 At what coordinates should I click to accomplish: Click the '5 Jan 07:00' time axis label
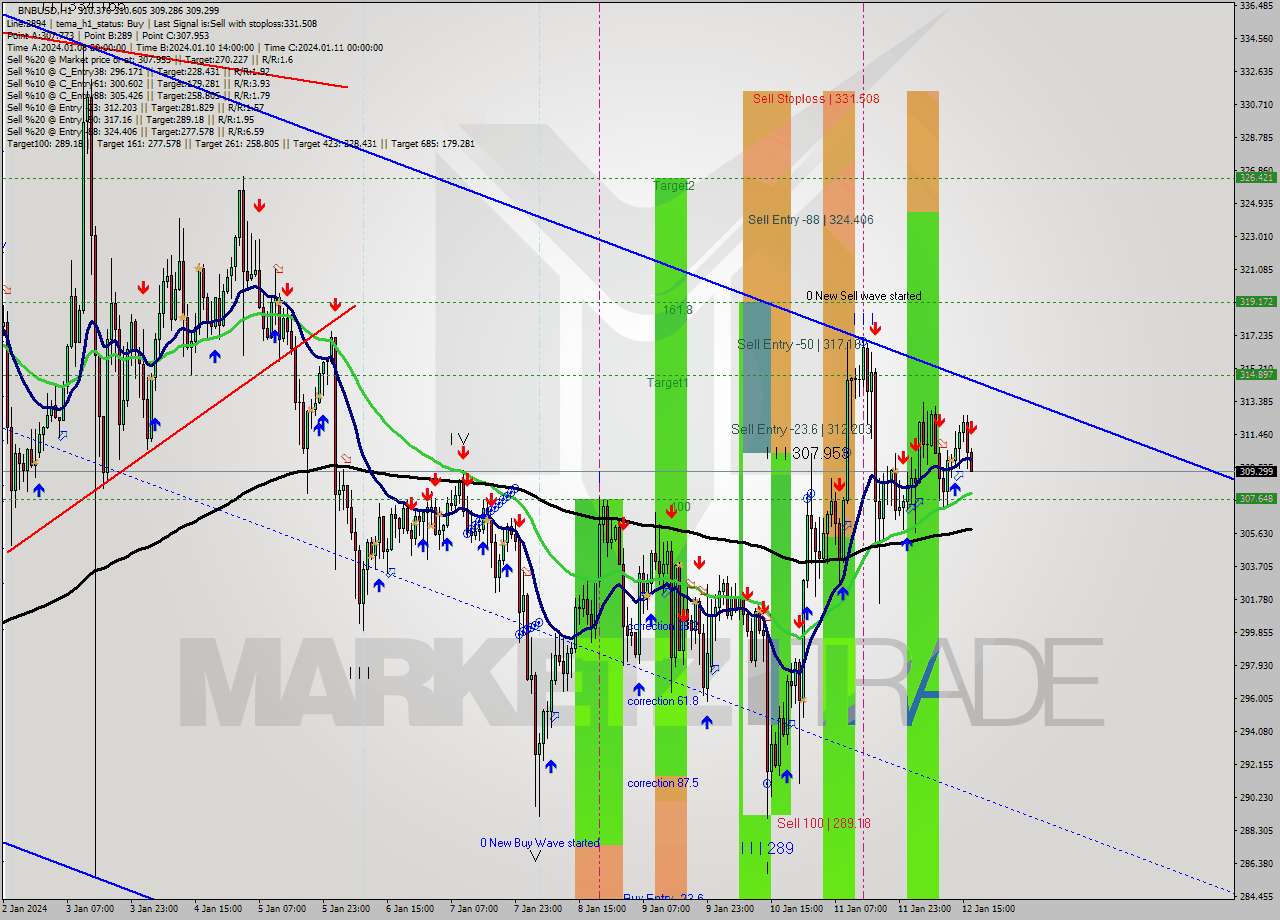tap(282, 909)
